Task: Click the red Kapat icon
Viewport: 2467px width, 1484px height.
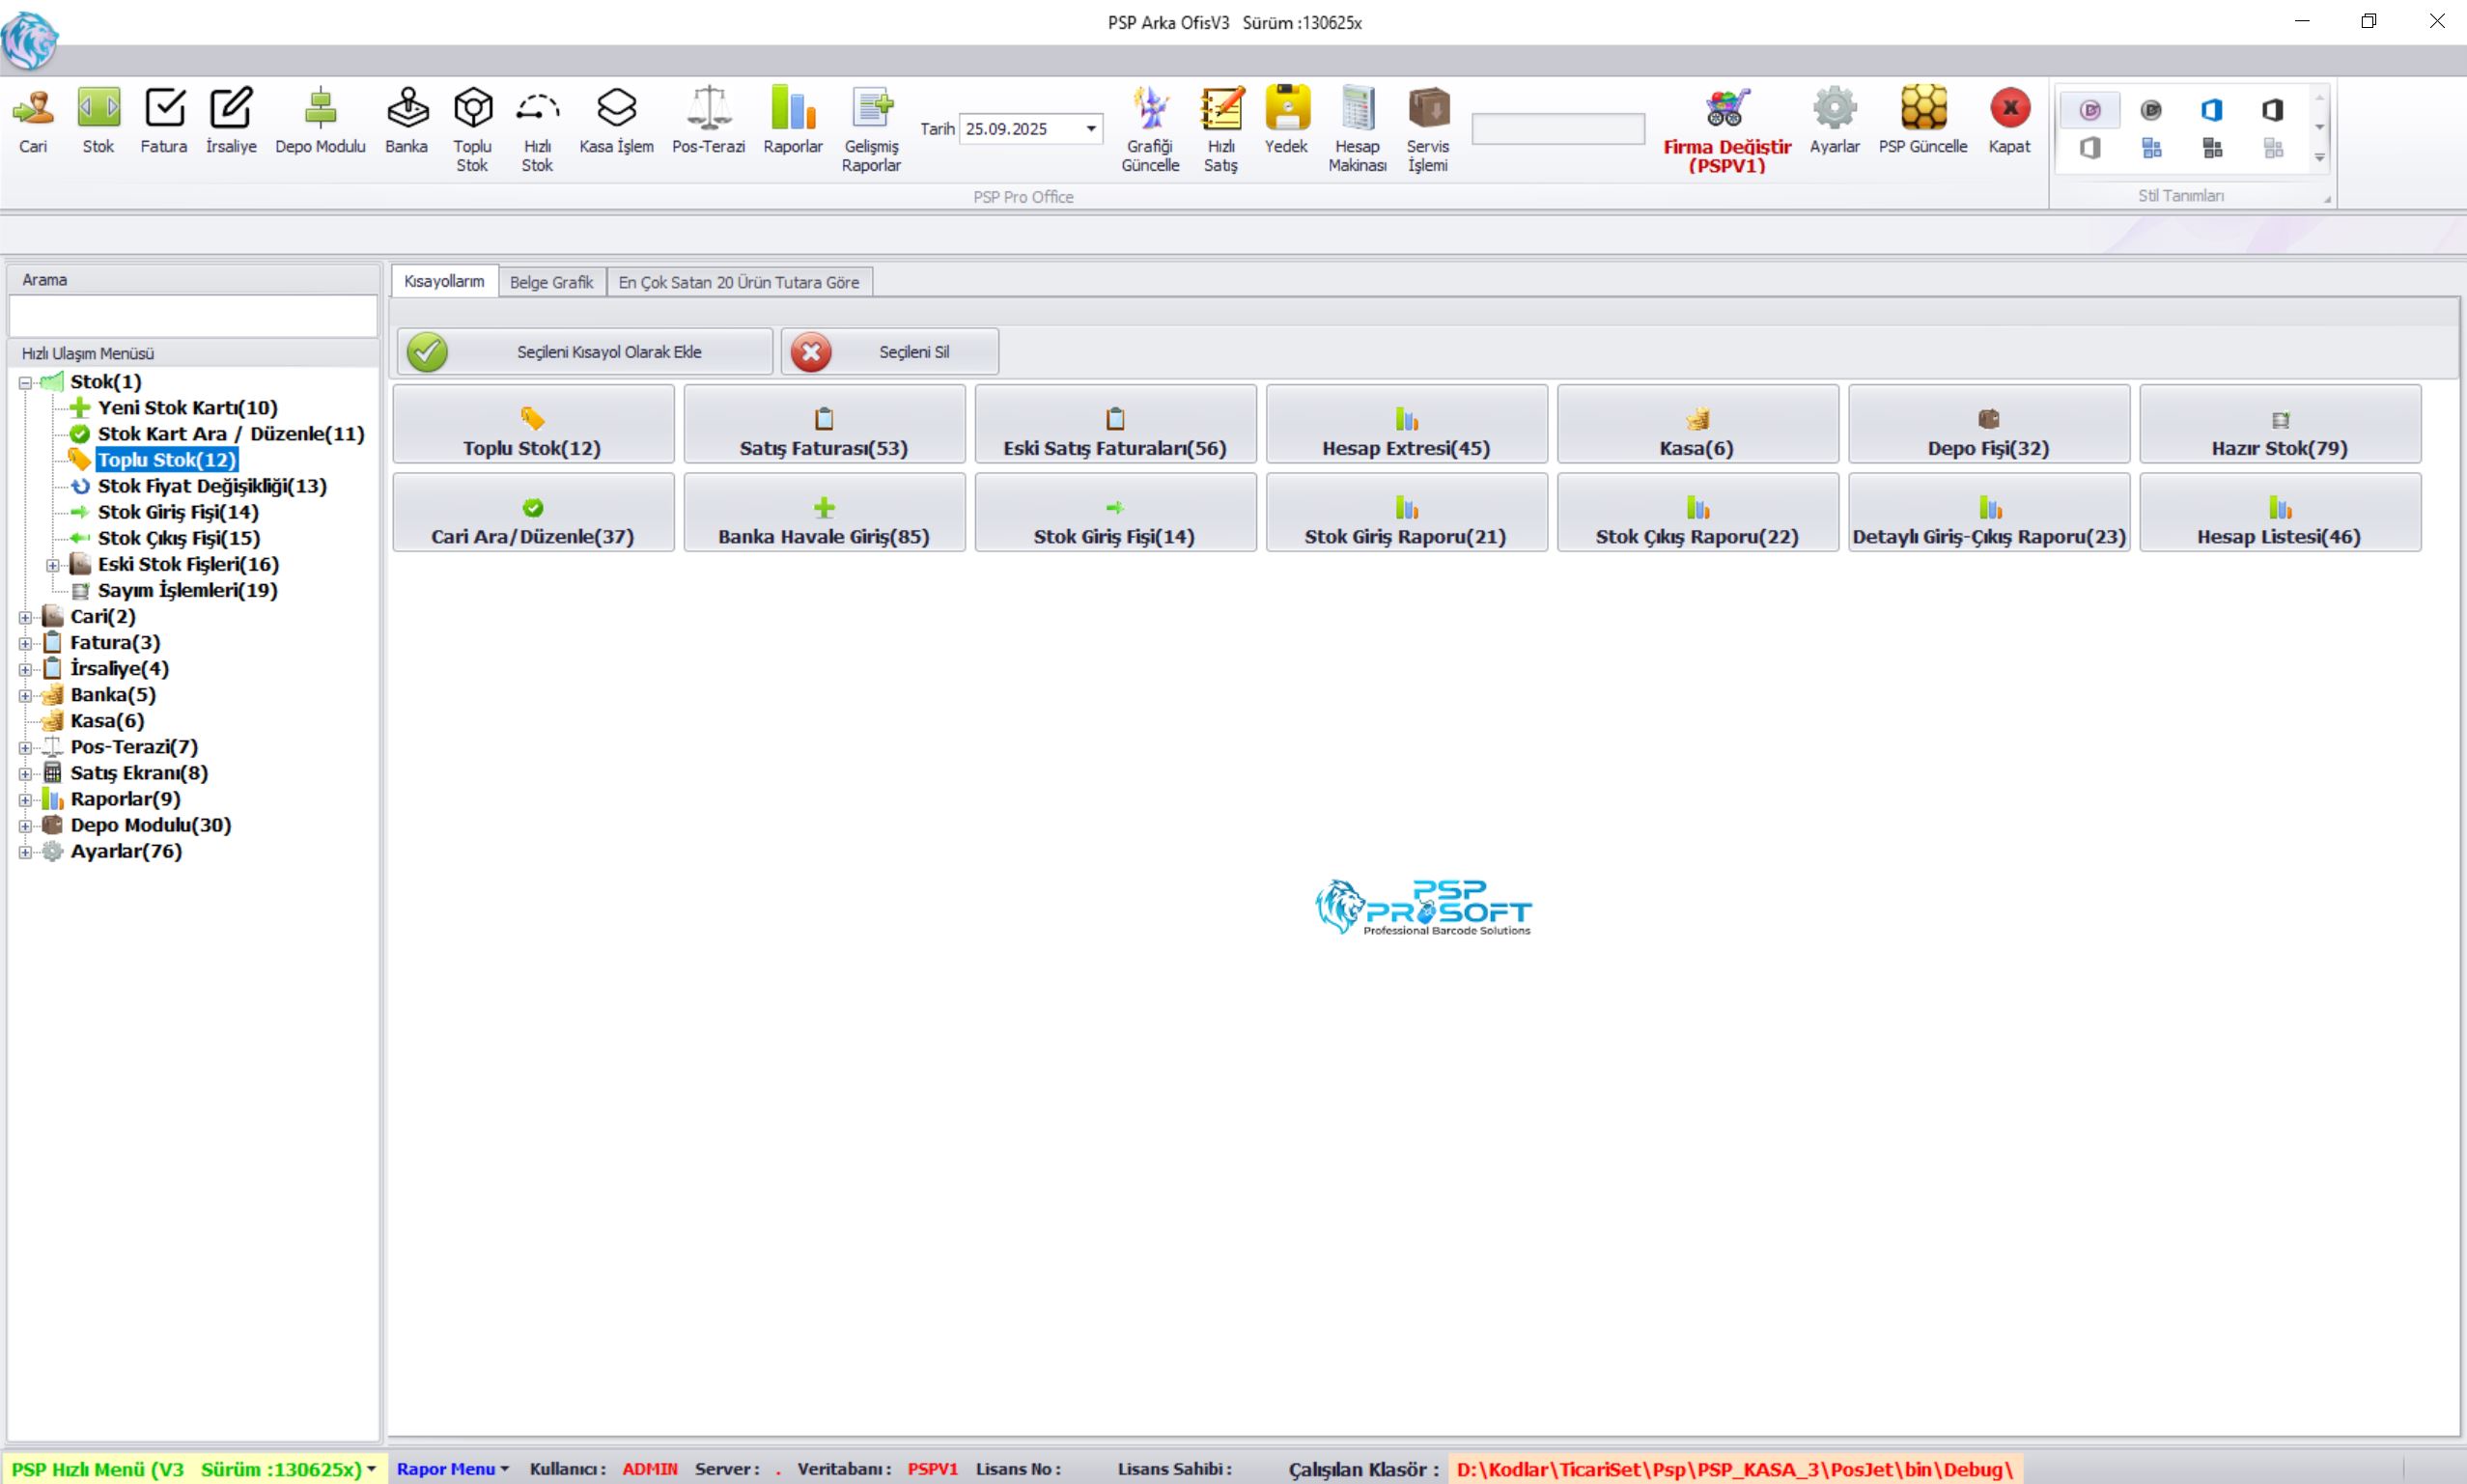Action: [x=2009, y=109]
